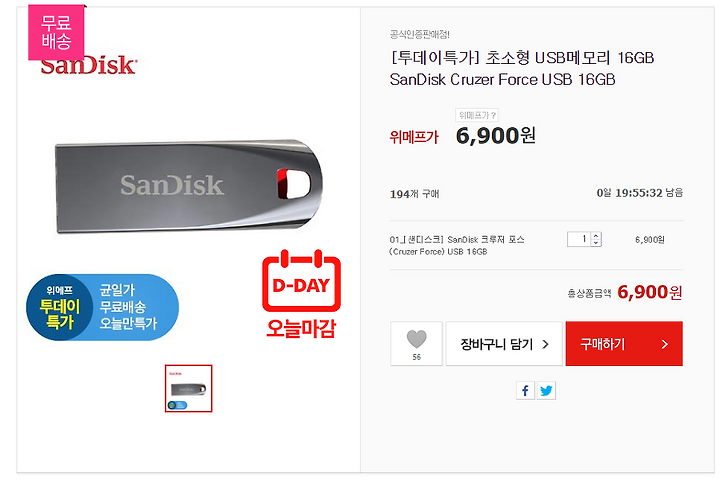Click the D-DAY calendar icon
The image size is (720, 486).
coord(301,281)
